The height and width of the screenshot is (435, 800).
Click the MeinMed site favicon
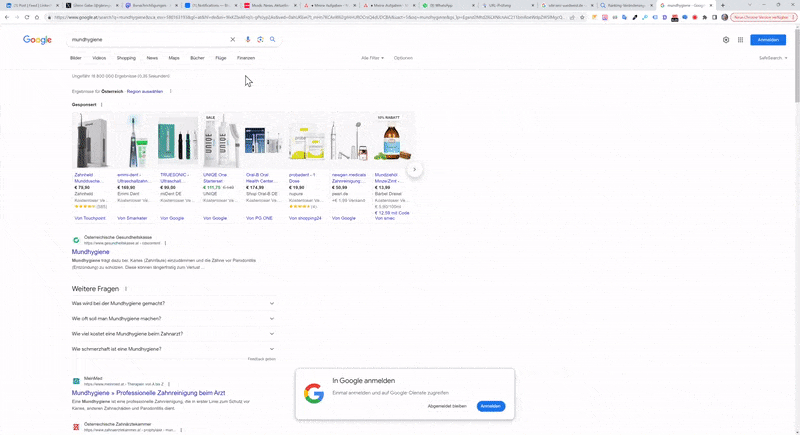pyautogui.click(x=76, y=381)
